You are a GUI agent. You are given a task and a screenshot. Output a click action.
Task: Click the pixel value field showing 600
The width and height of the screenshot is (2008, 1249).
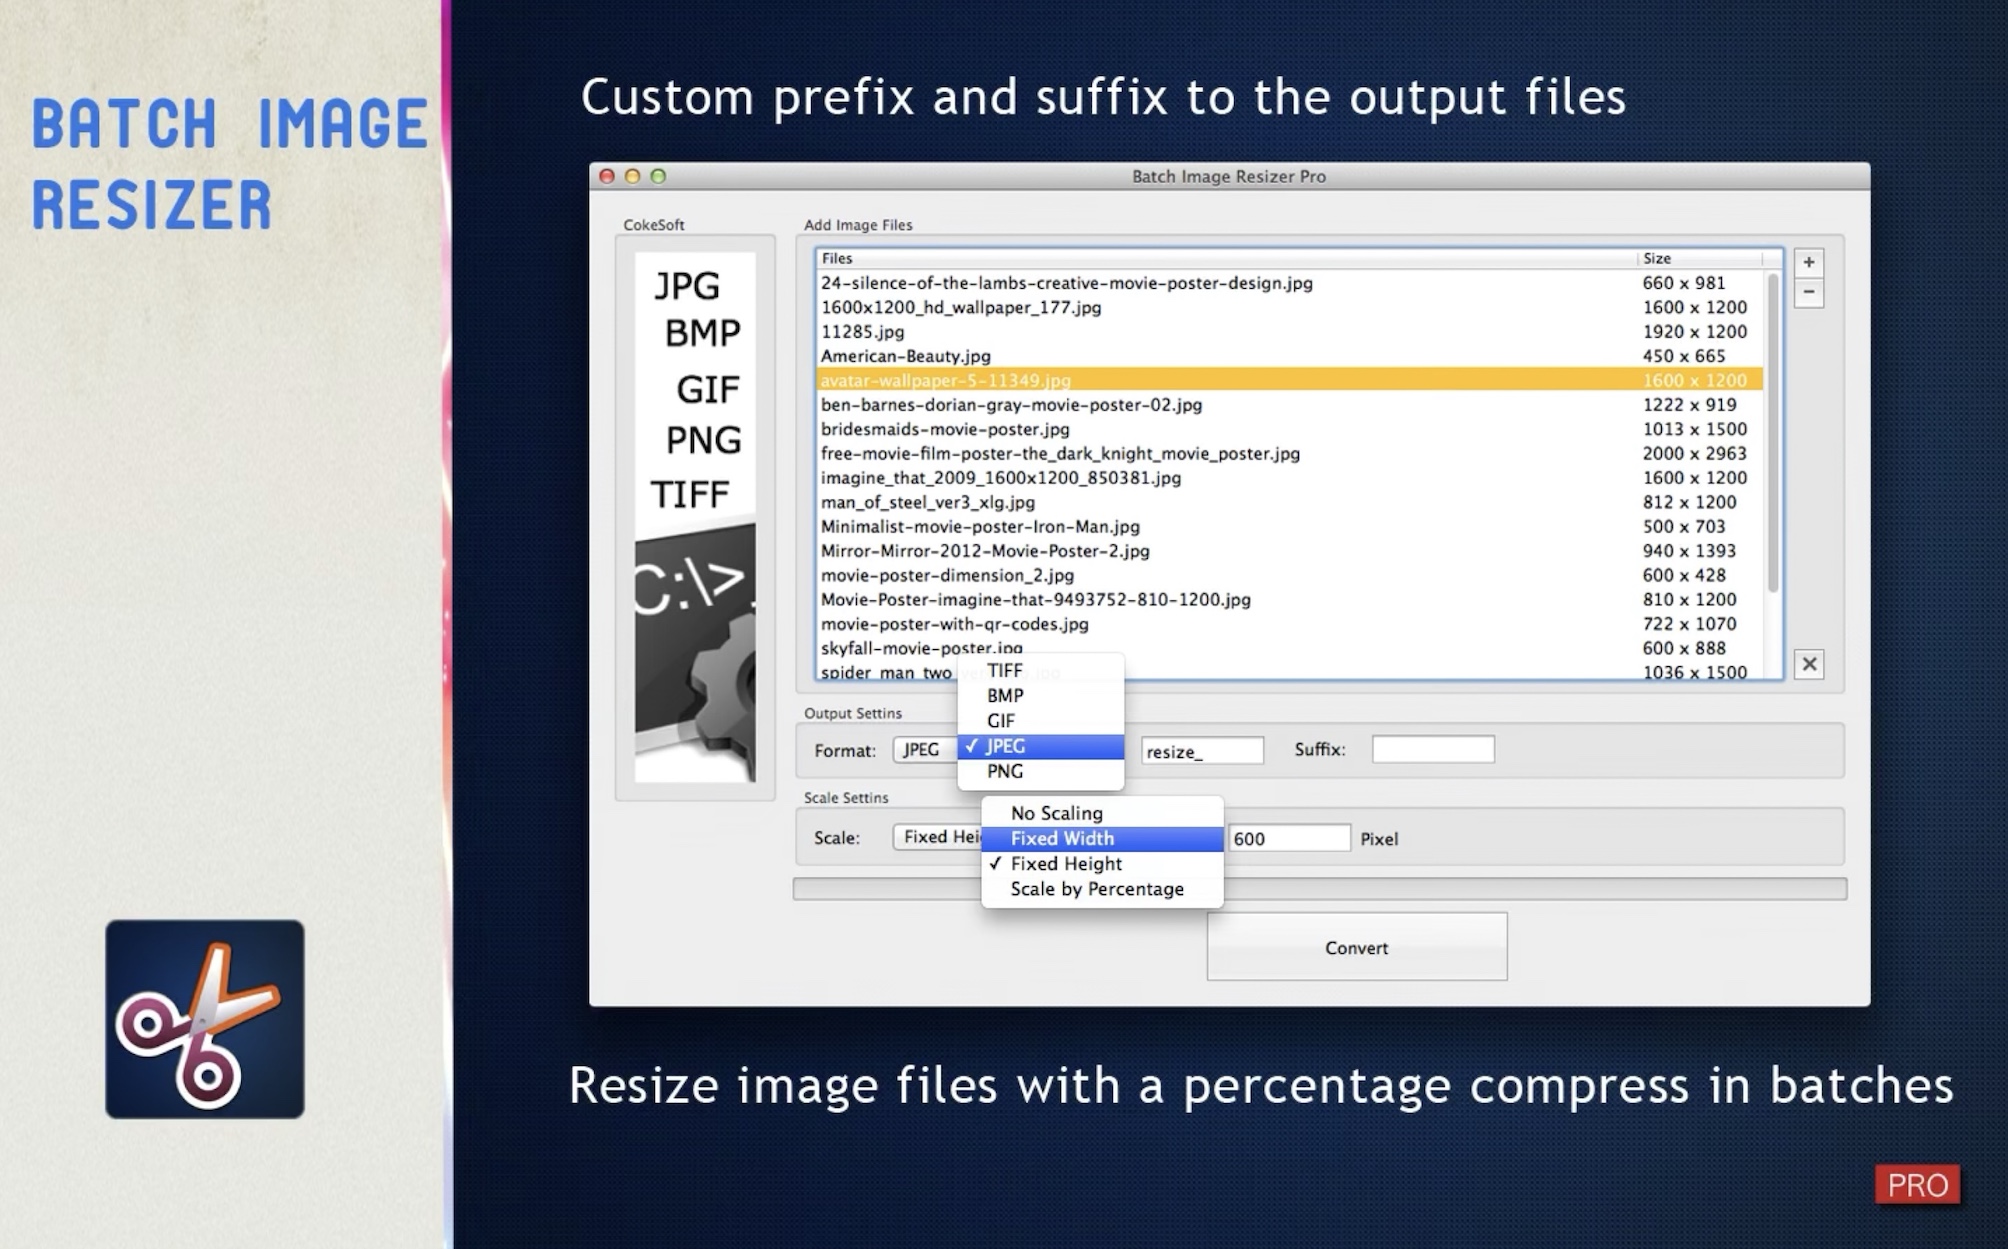tap(1288, 838)
